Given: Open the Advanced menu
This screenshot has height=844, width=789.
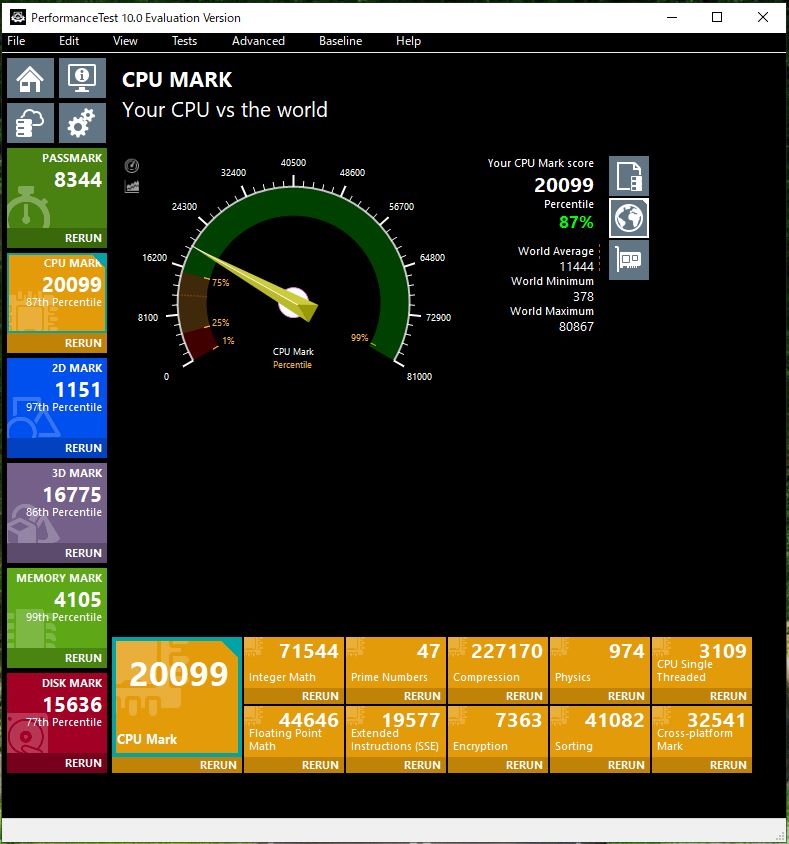Looking at the screenshot, I should pyautogui.click(x=258, y=41).
